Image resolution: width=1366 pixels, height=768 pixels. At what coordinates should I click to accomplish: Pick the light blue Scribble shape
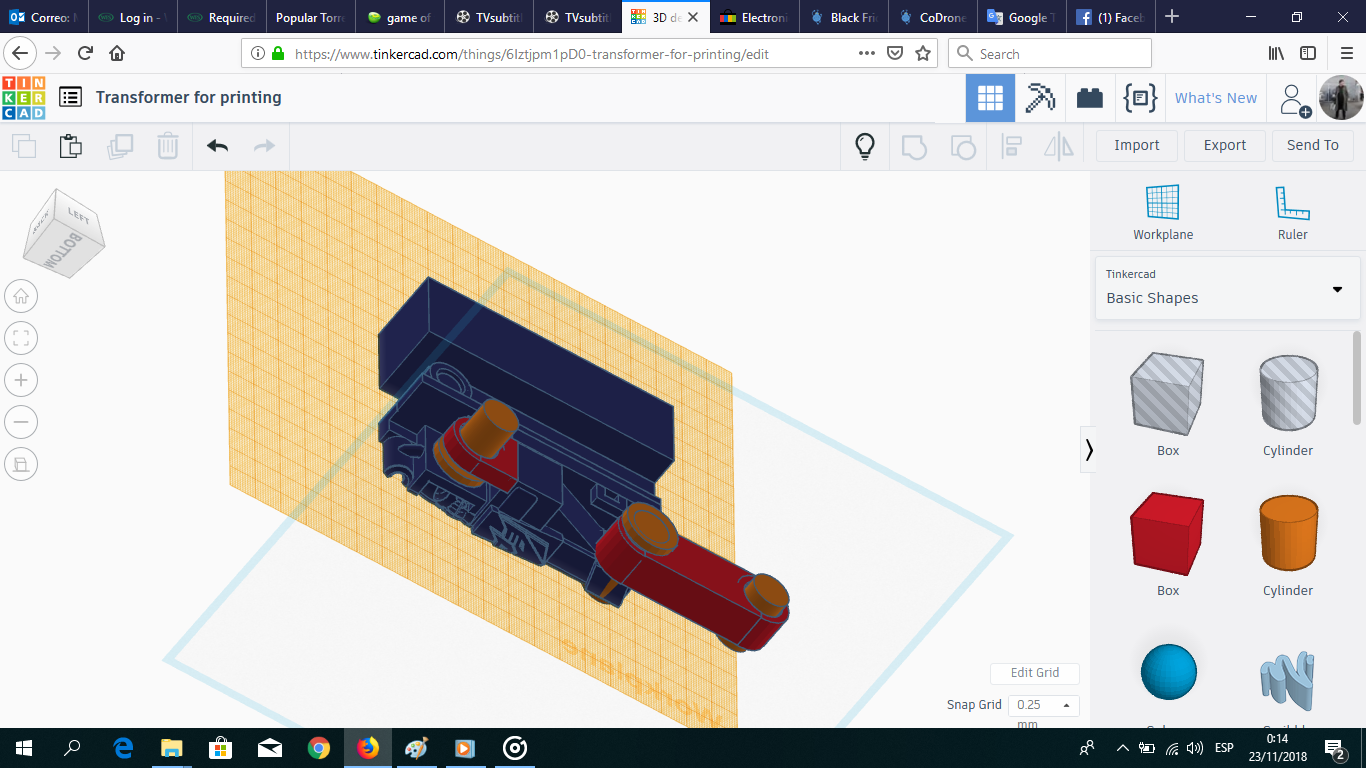point(1288,680)
